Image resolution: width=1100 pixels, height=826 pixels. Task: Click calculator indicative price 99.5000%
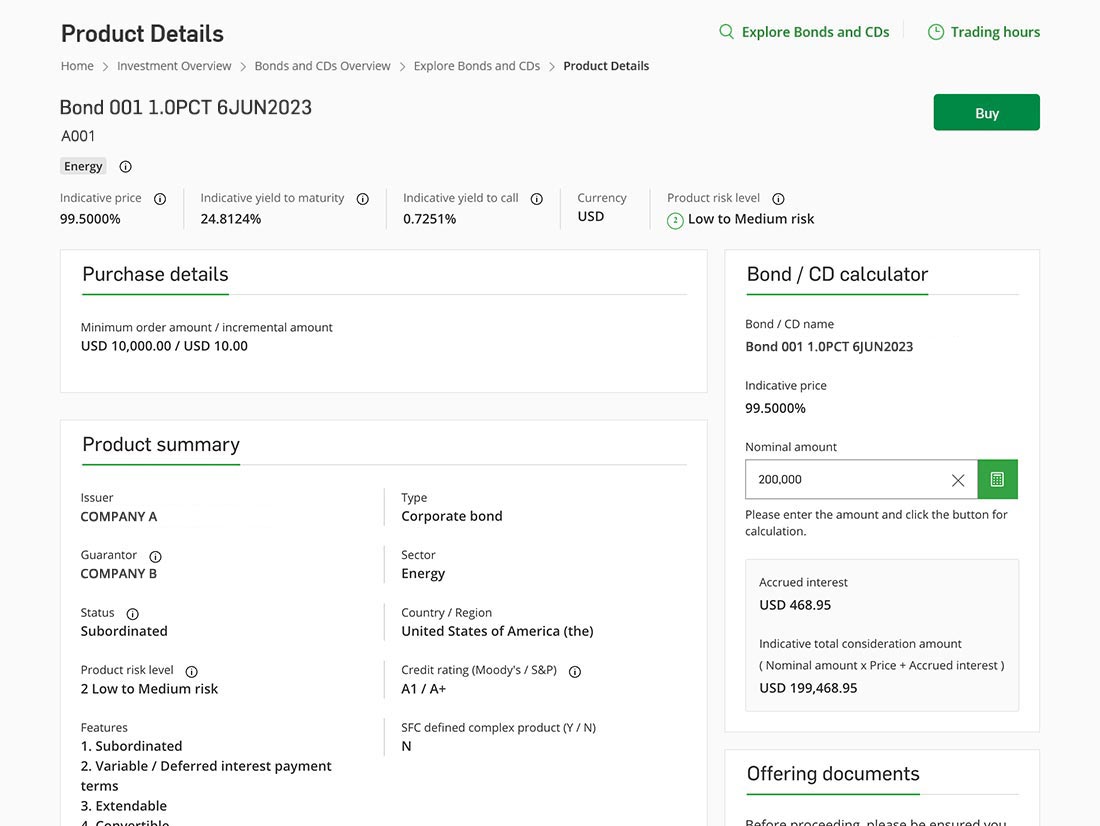[x=775, y=408]
